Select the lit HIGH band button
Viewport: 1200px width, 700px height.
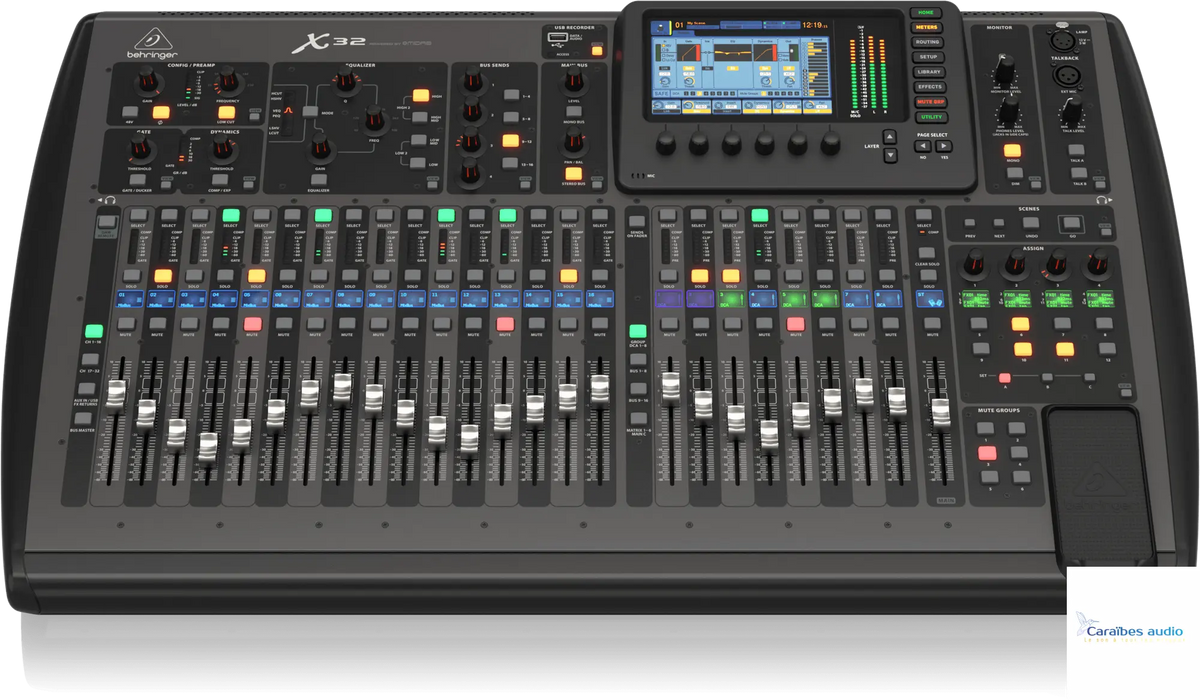tap(420, 96)
